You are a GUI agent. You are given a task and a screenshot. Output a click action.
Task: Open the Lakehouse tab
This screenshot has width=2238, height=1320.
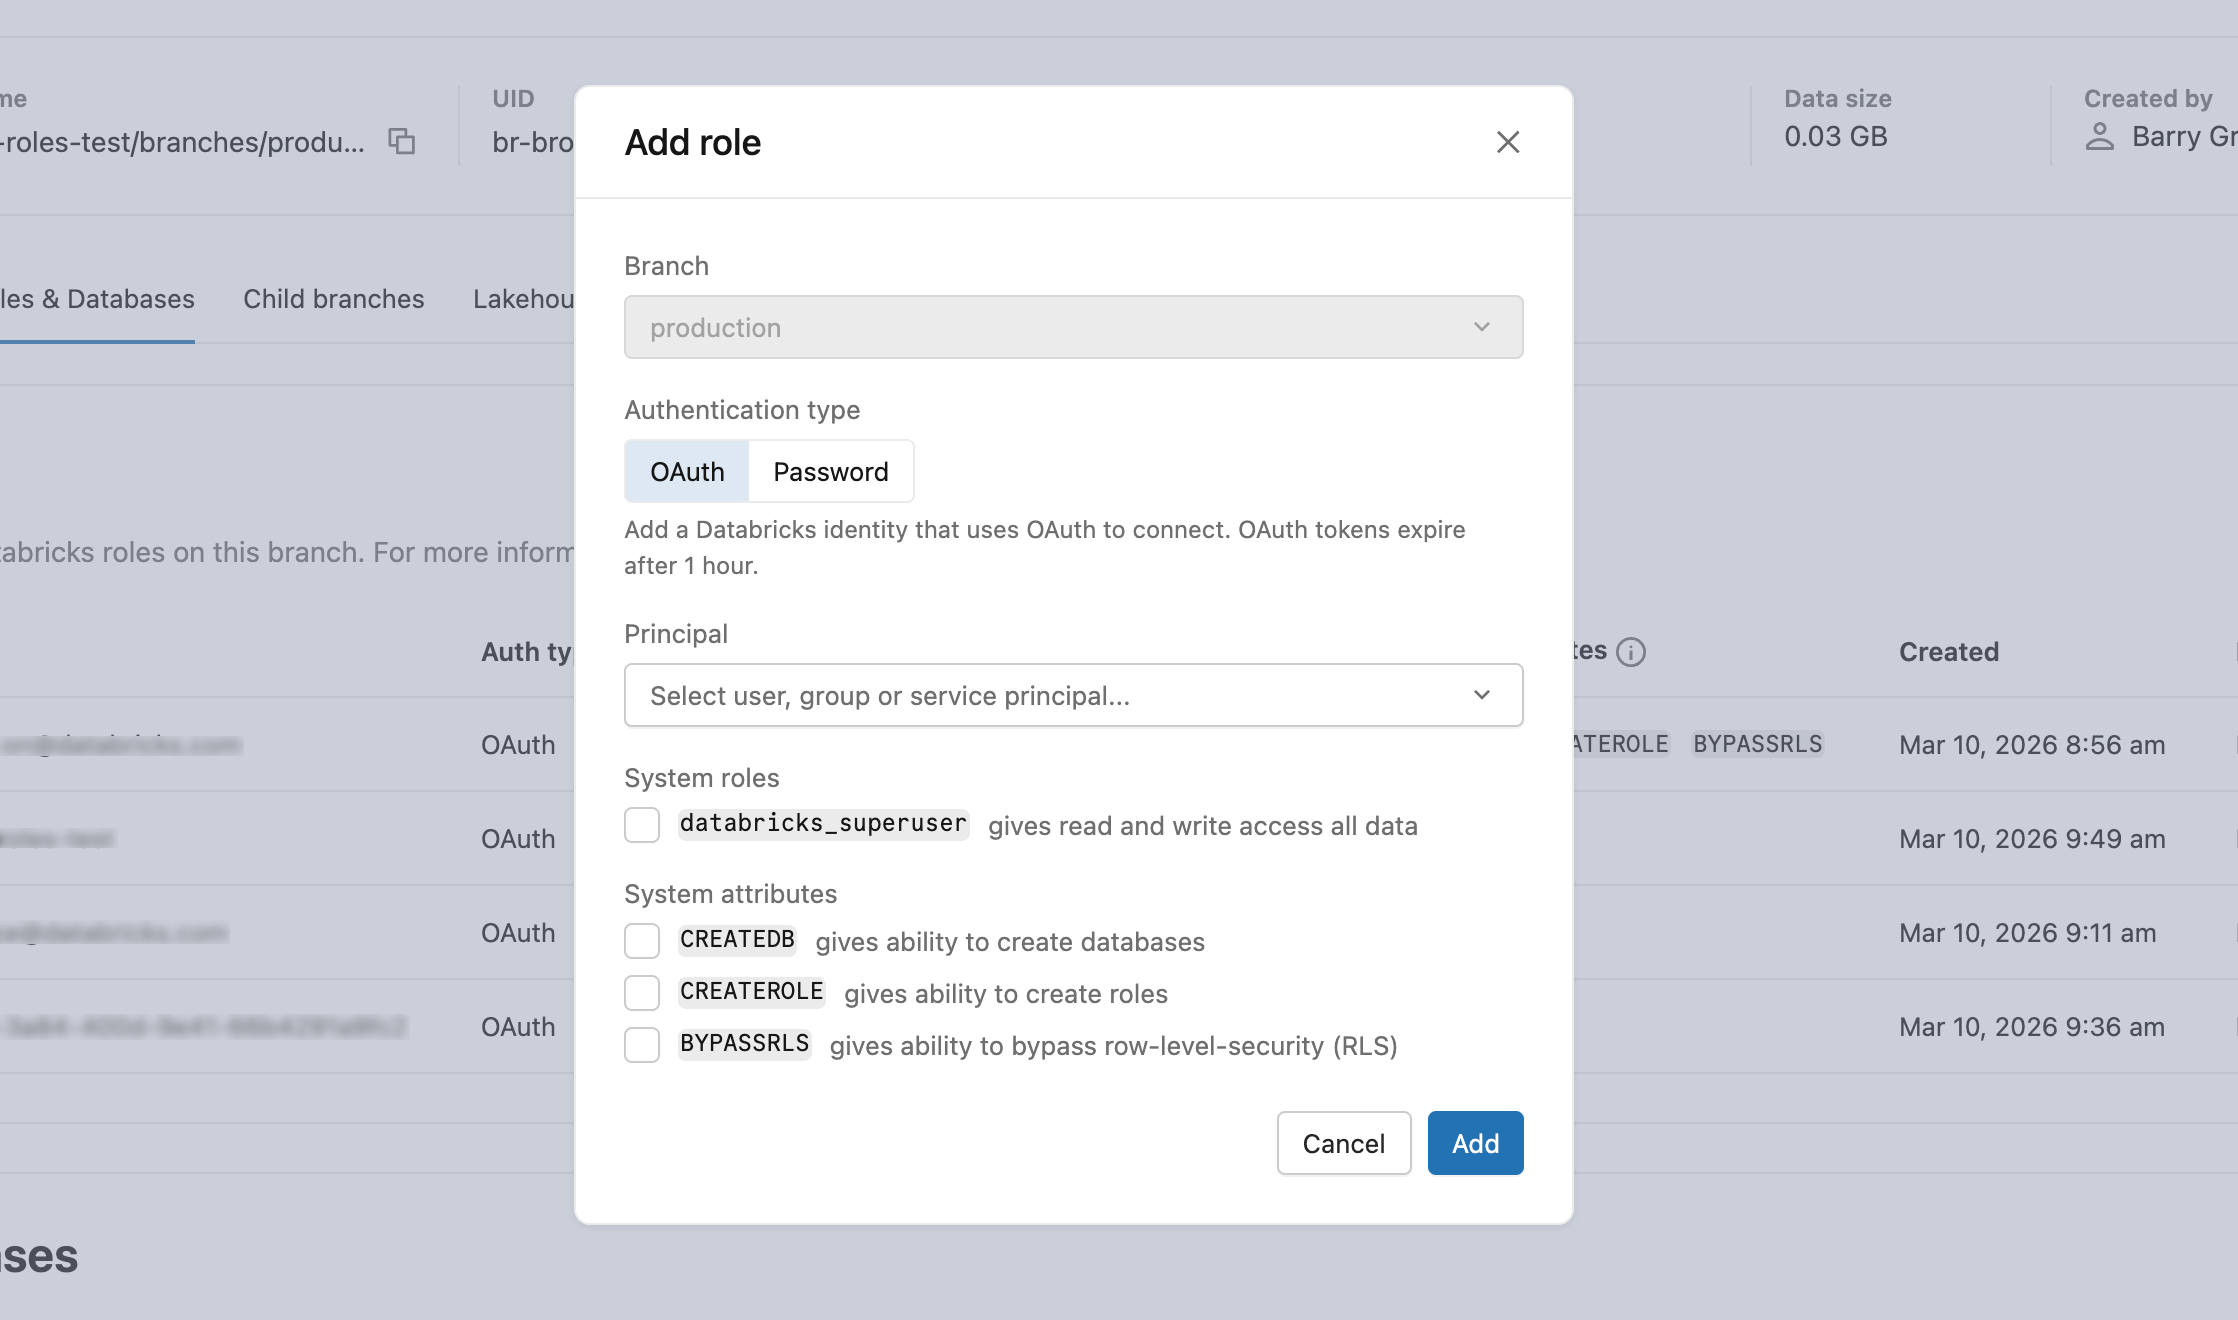[x=523, y=298]
